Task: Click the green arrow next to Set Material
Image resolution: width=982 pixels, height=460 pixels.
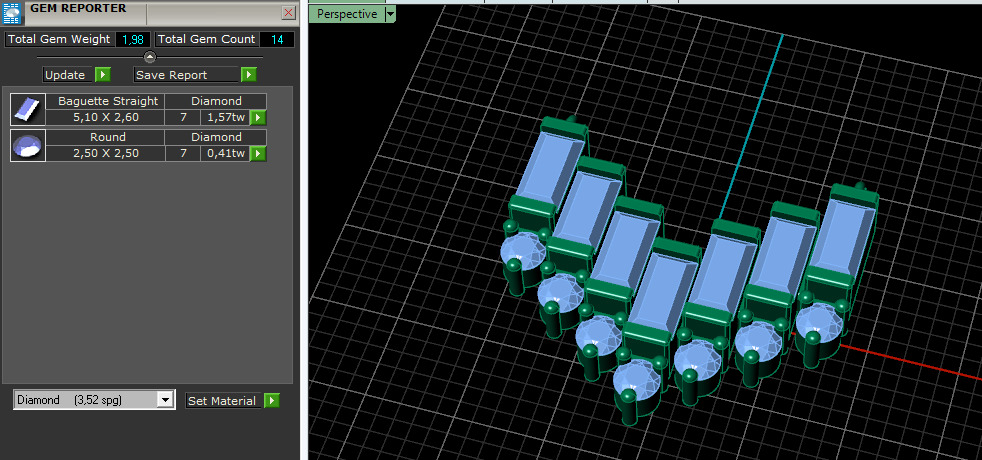Action: (x=271, y=401)
